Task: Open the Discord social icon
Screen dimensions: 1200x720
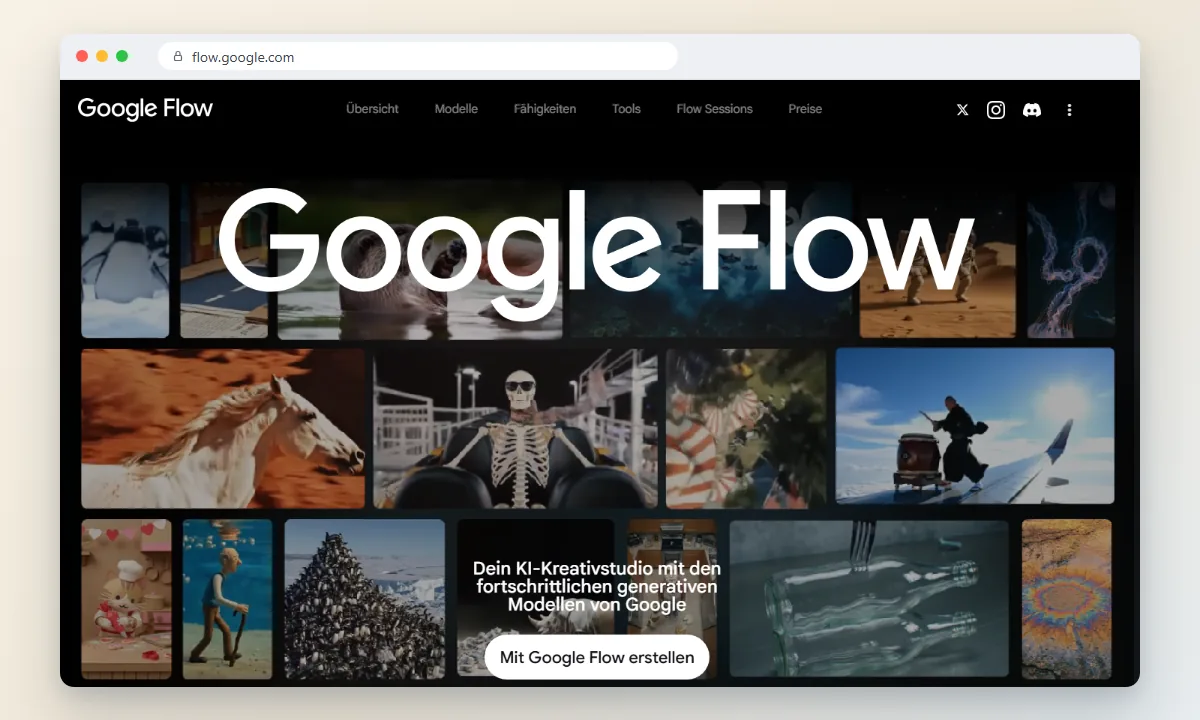Action: click(x=1032, y=110)
